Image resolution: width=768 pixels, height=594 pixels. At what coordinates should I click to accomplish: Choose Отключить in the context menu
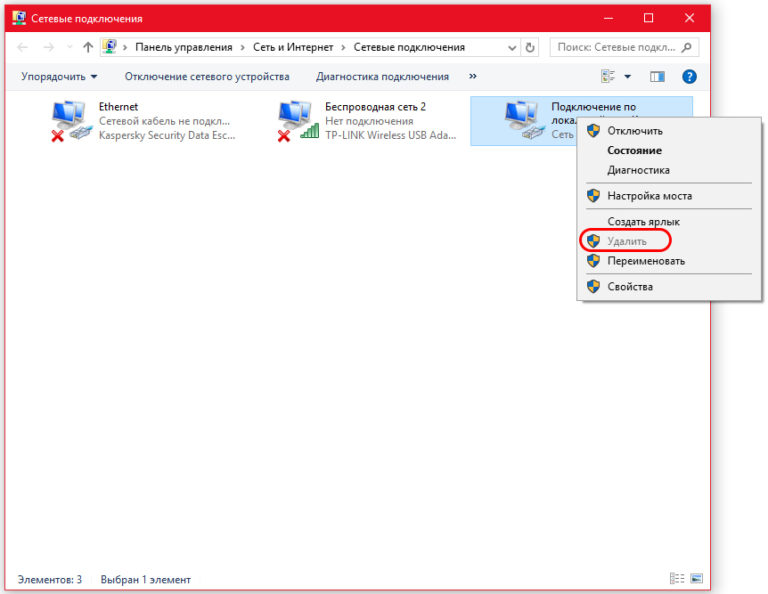tap(634, 130)
